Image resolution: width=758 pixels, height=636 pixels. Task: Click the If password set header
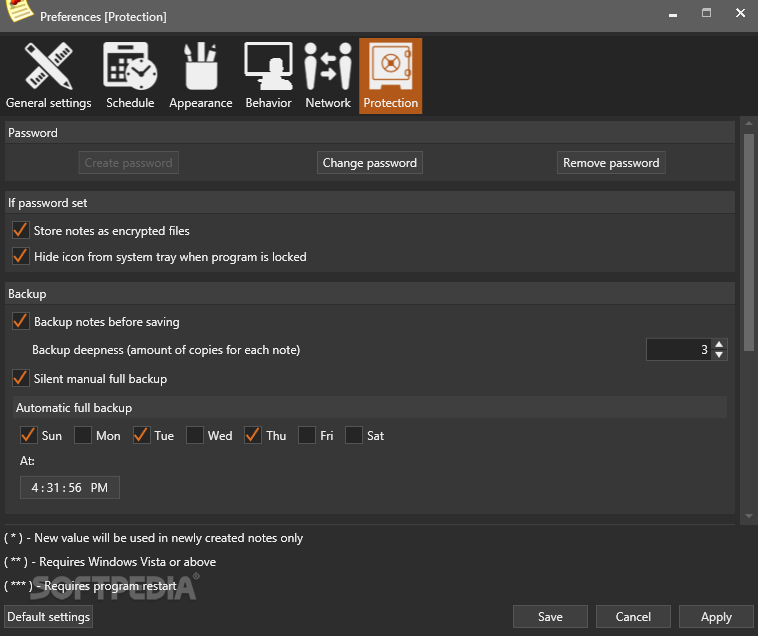pos(370,202)
